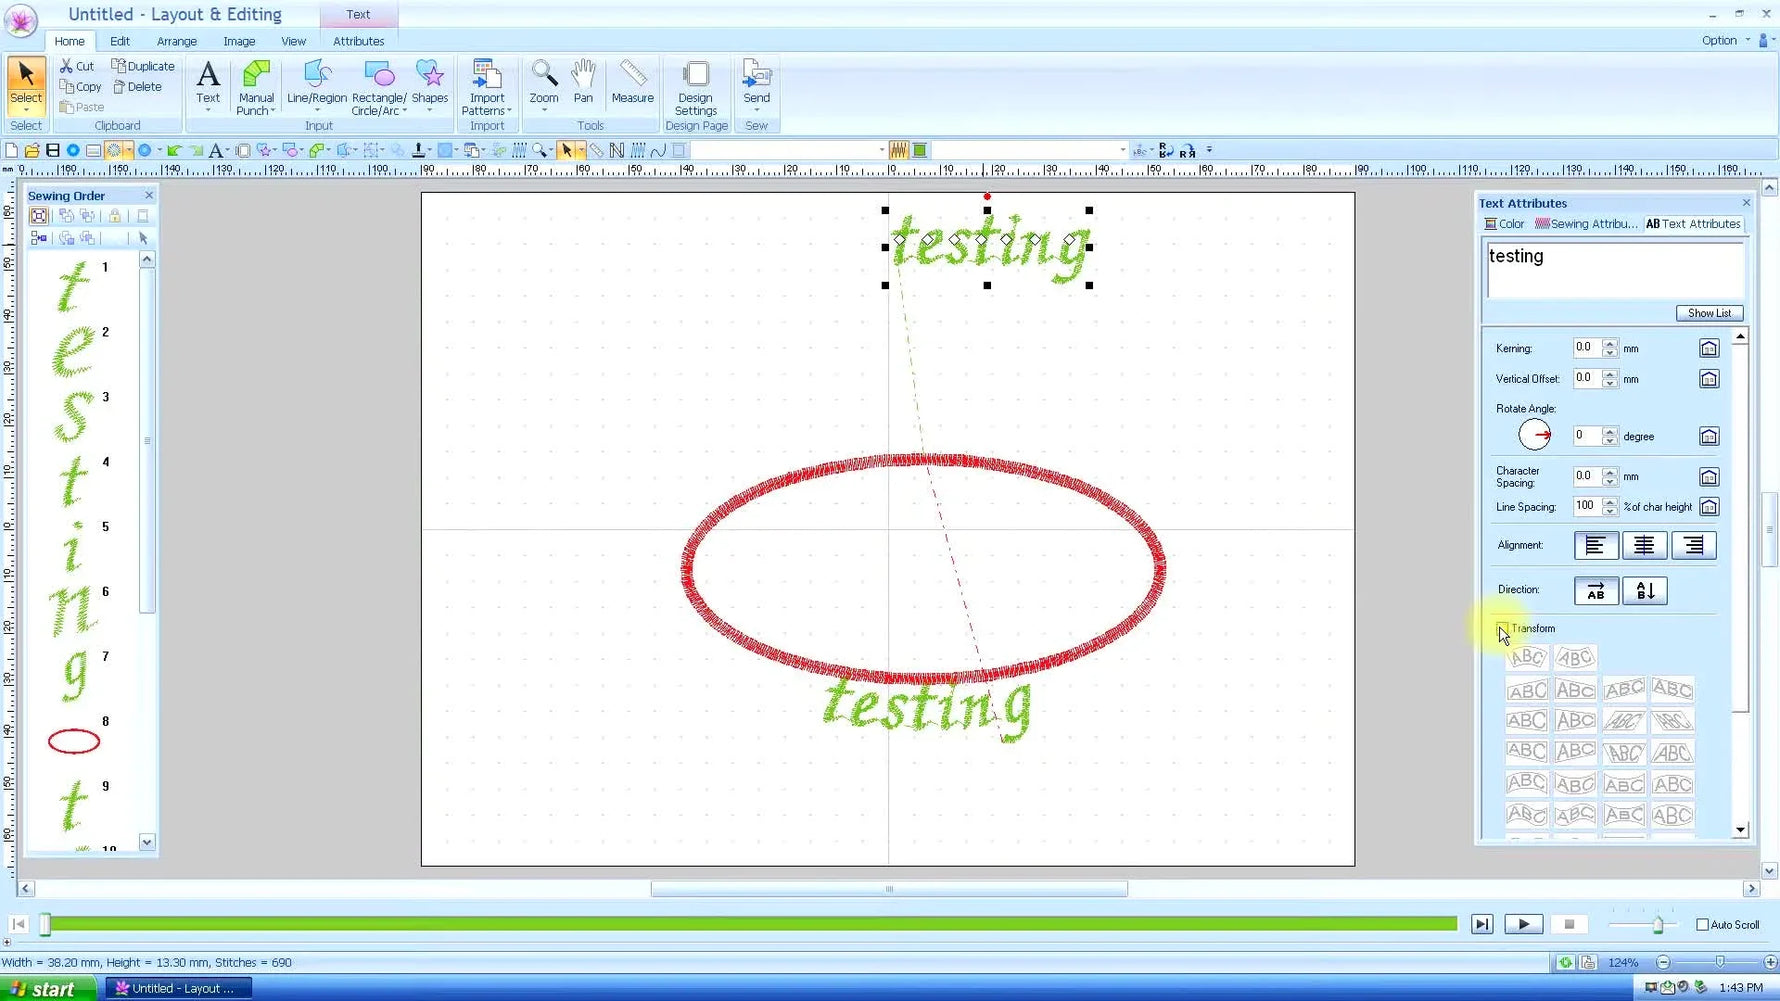Set alignment to right
This screenshot has width=1780, height=1001.
(x=1693, y=545)
